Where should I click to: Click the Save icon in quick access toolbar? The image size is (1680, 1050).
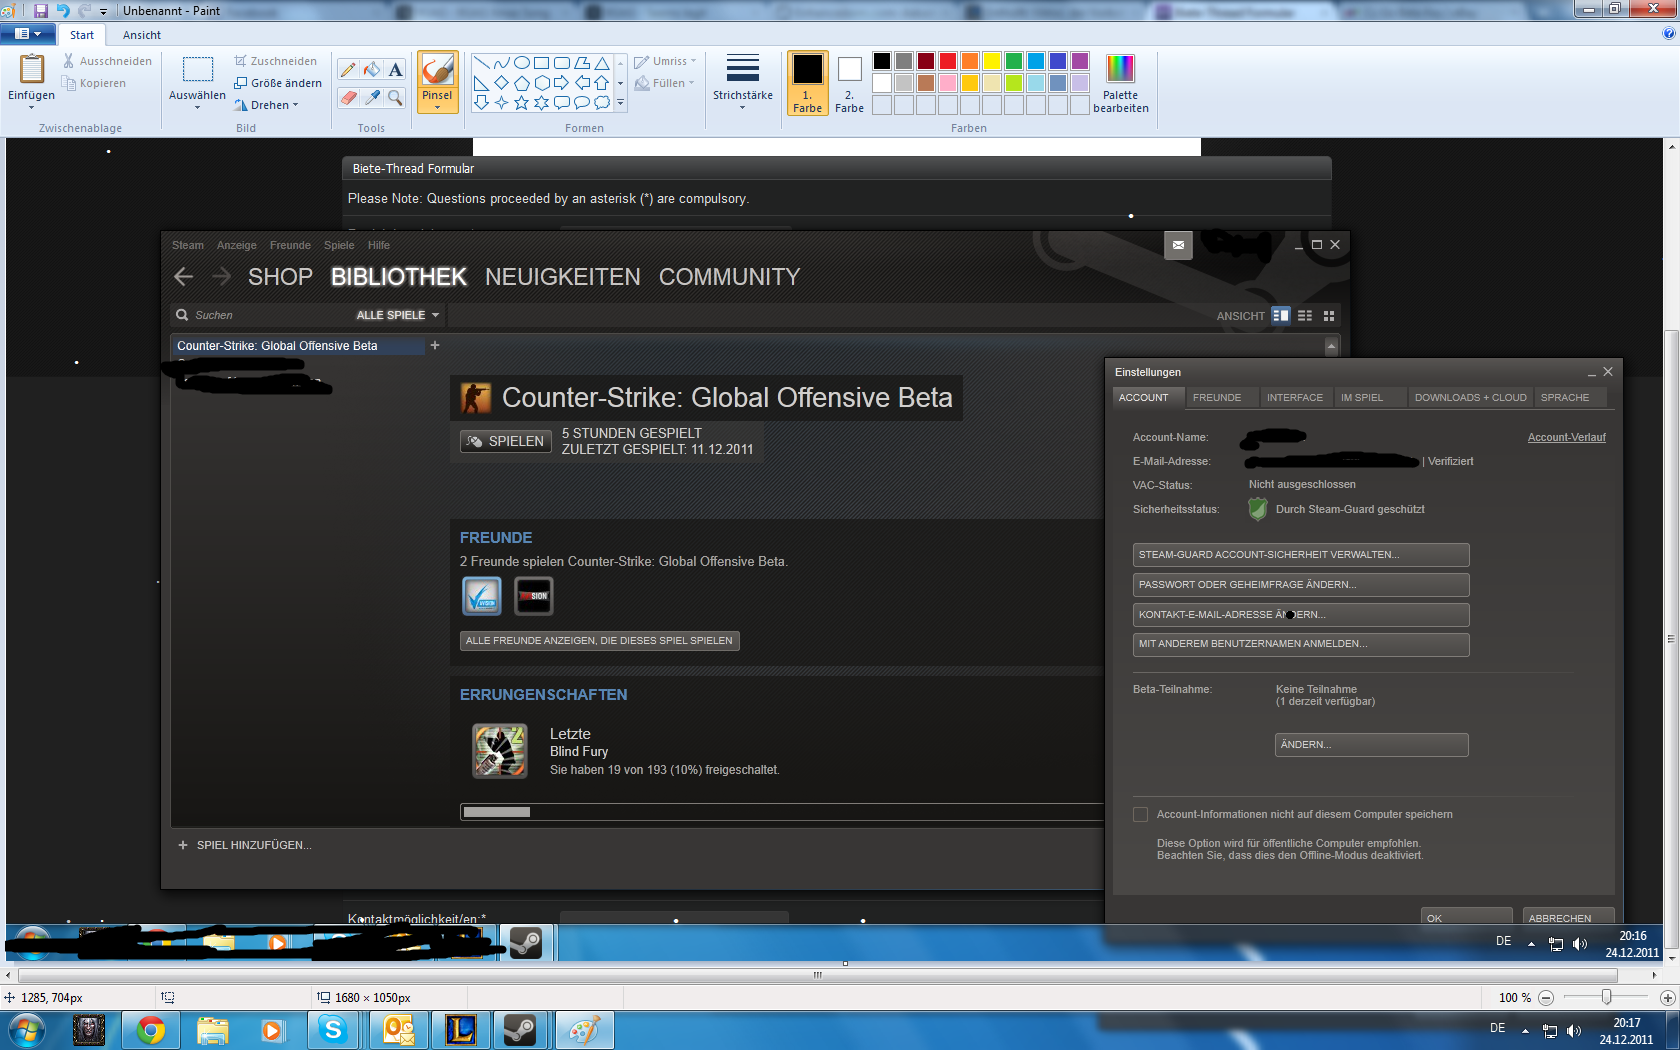pyautogui.click(x=41, y=10)
